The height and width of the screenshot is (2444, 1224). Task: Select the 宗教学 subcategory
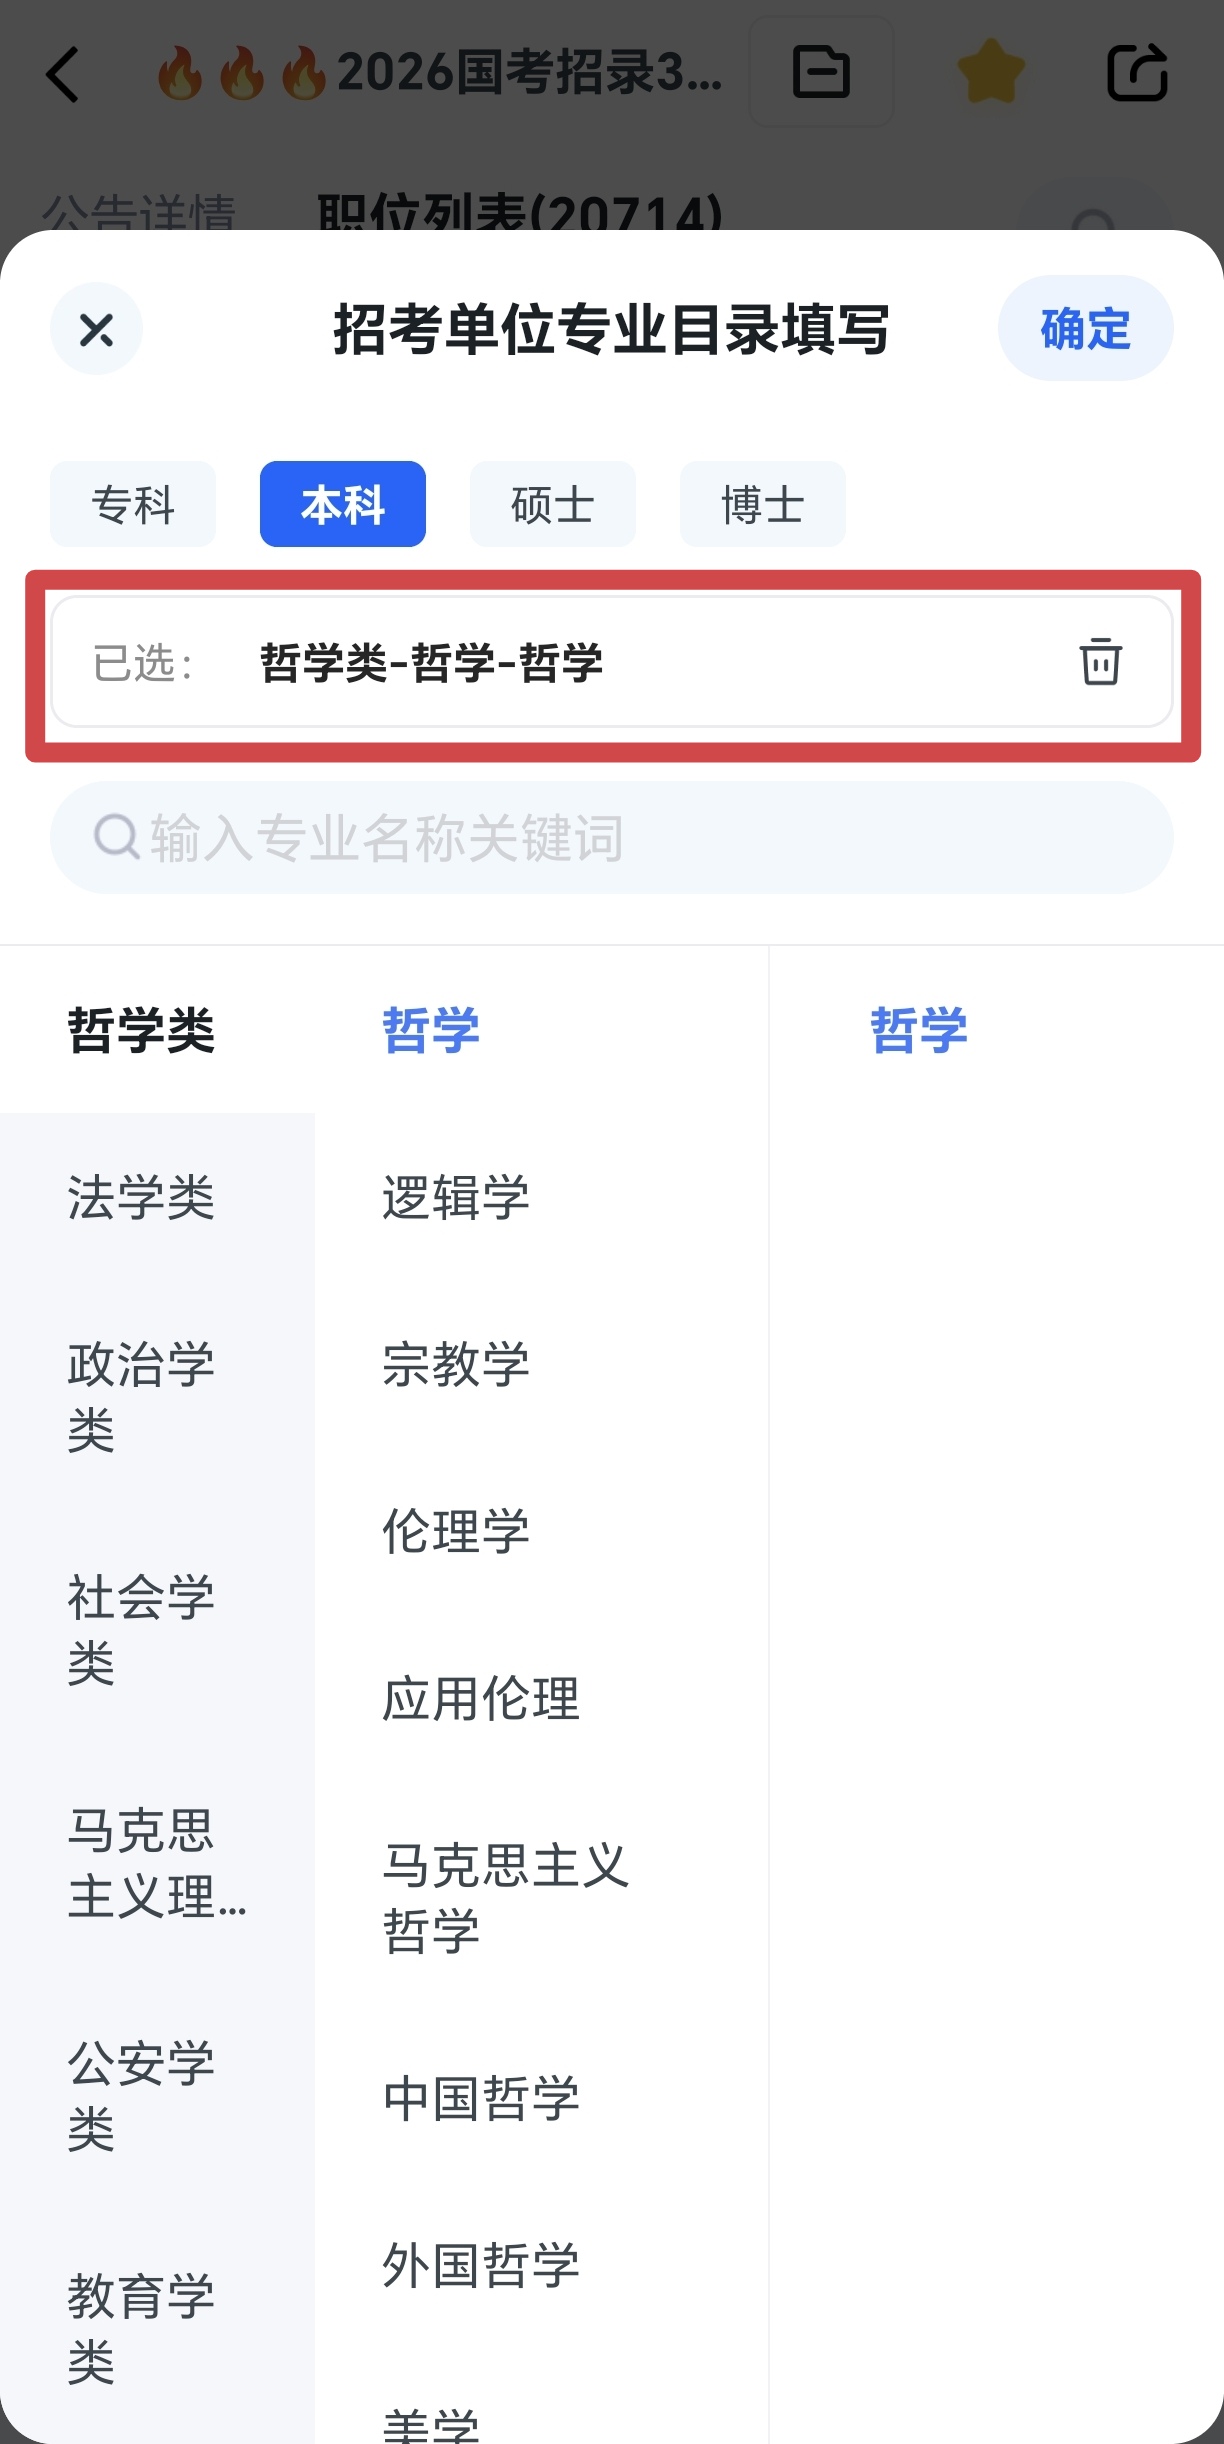[x=456, y=1364]
